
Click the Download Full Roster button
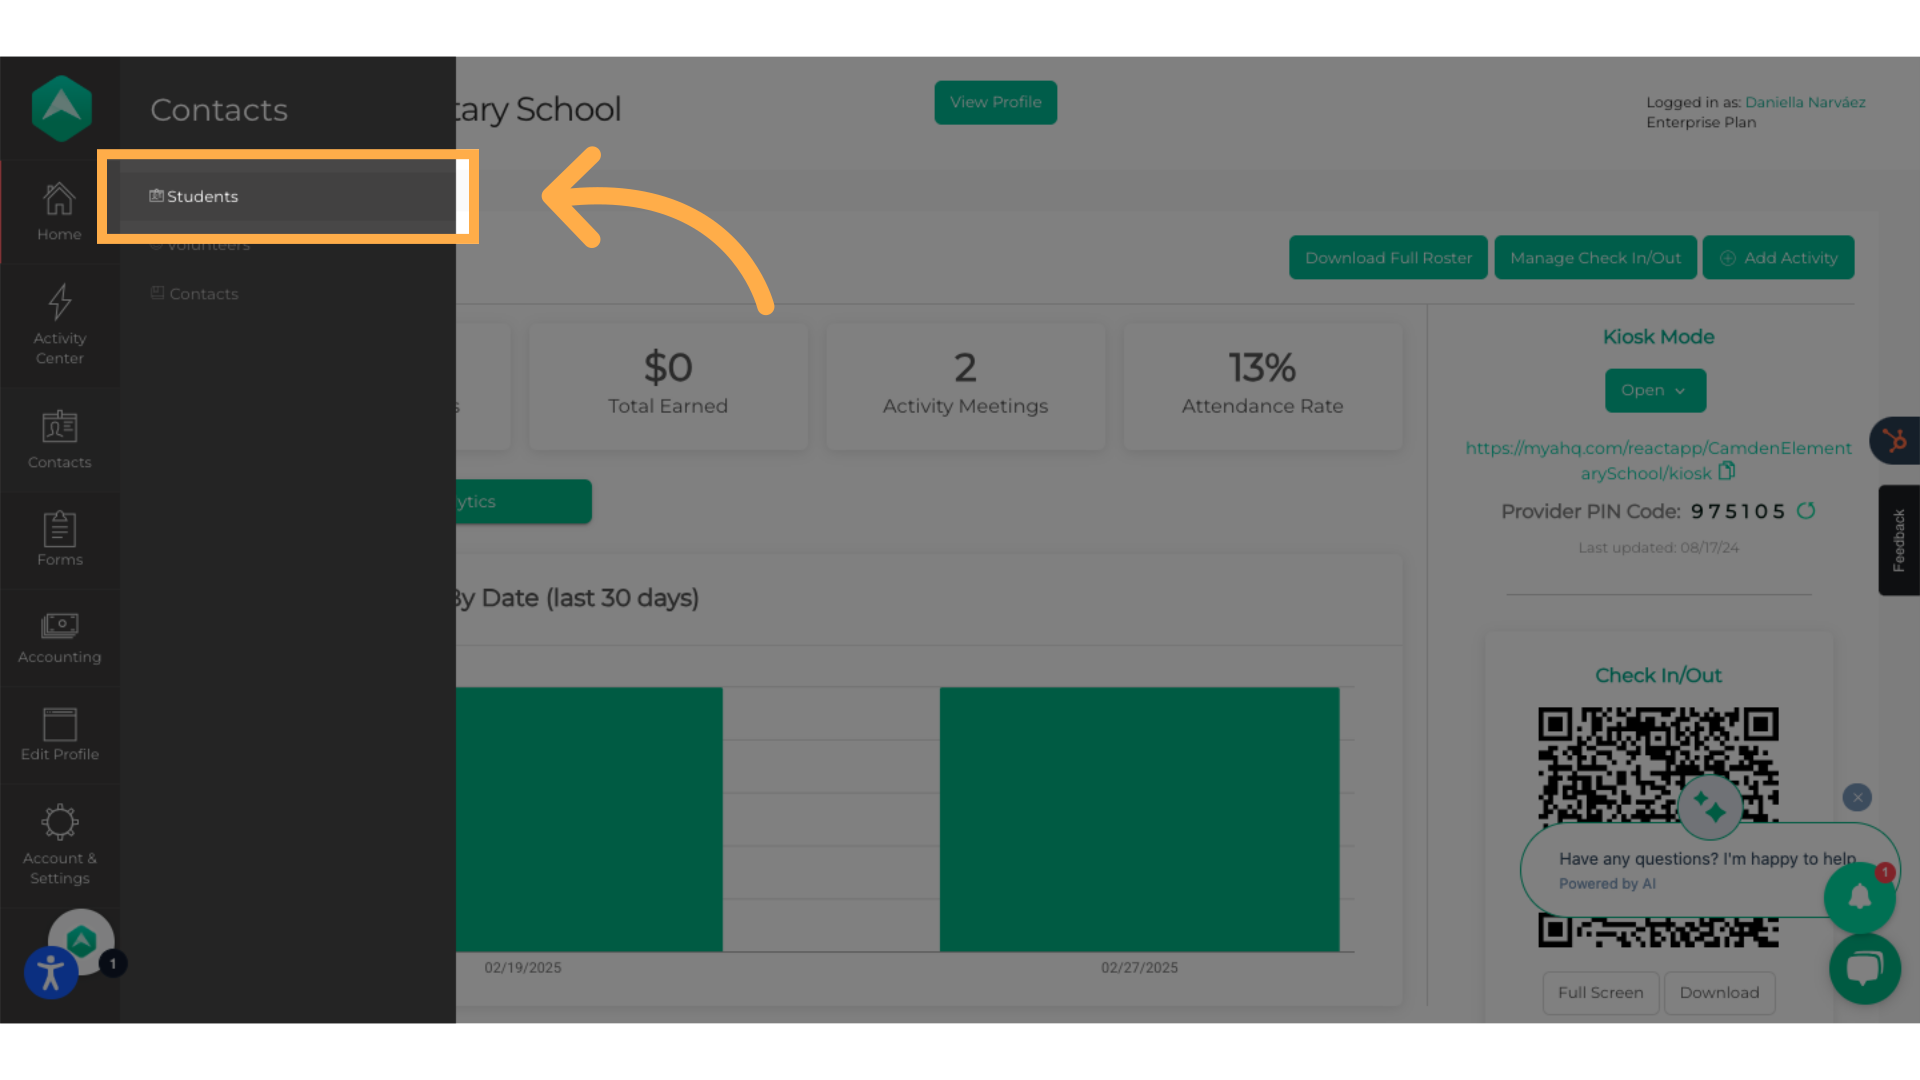click(1387, 258)
